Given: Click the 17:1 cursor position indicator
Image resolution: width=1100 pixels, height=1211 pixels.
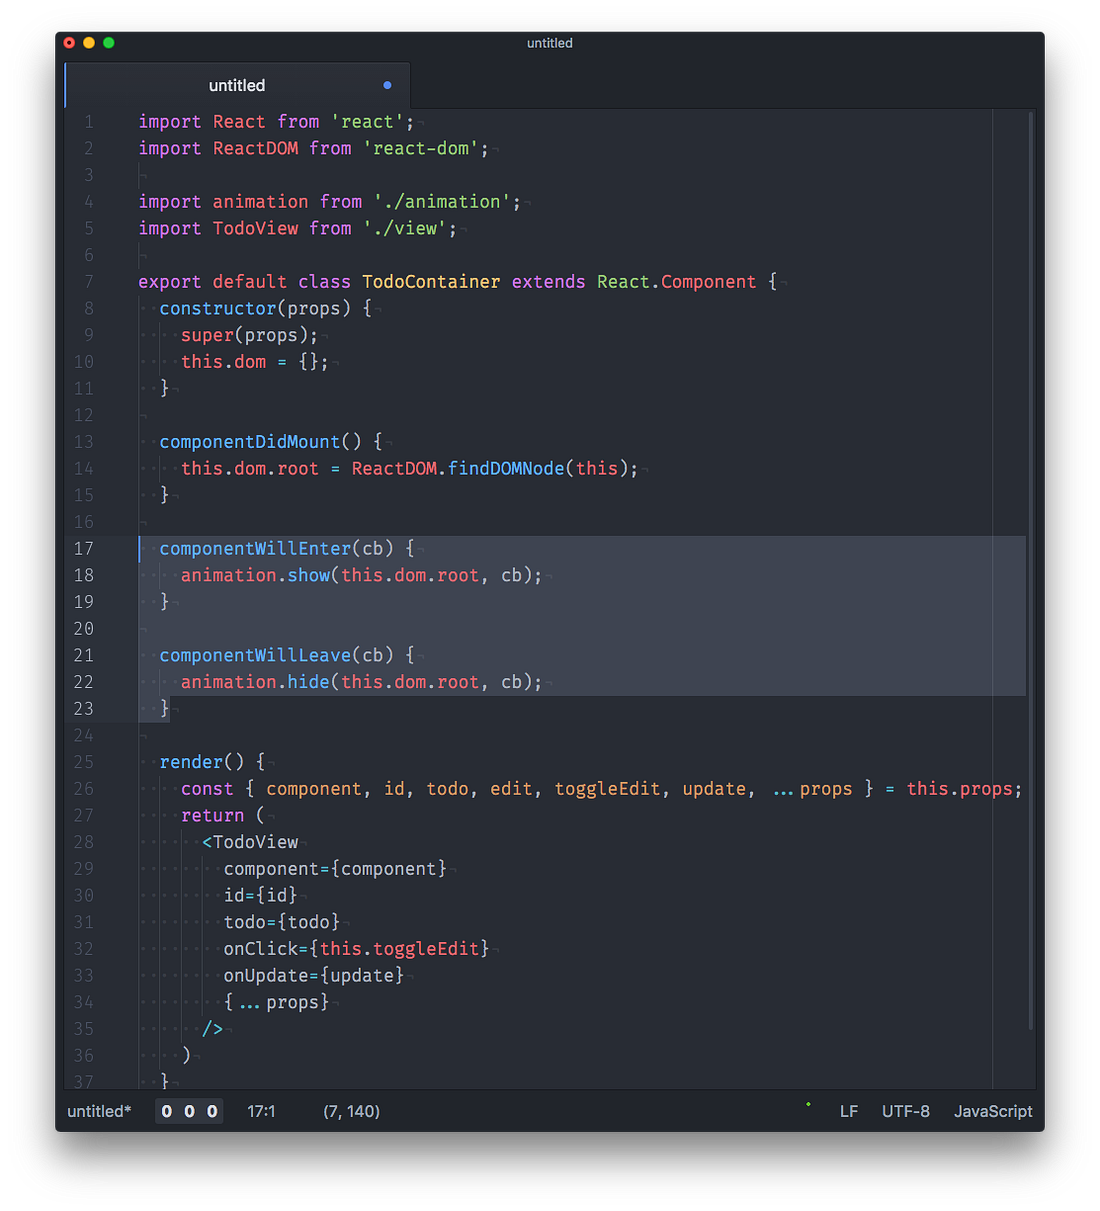Looking at the screenshot, I should click(x=262, y=1111).
